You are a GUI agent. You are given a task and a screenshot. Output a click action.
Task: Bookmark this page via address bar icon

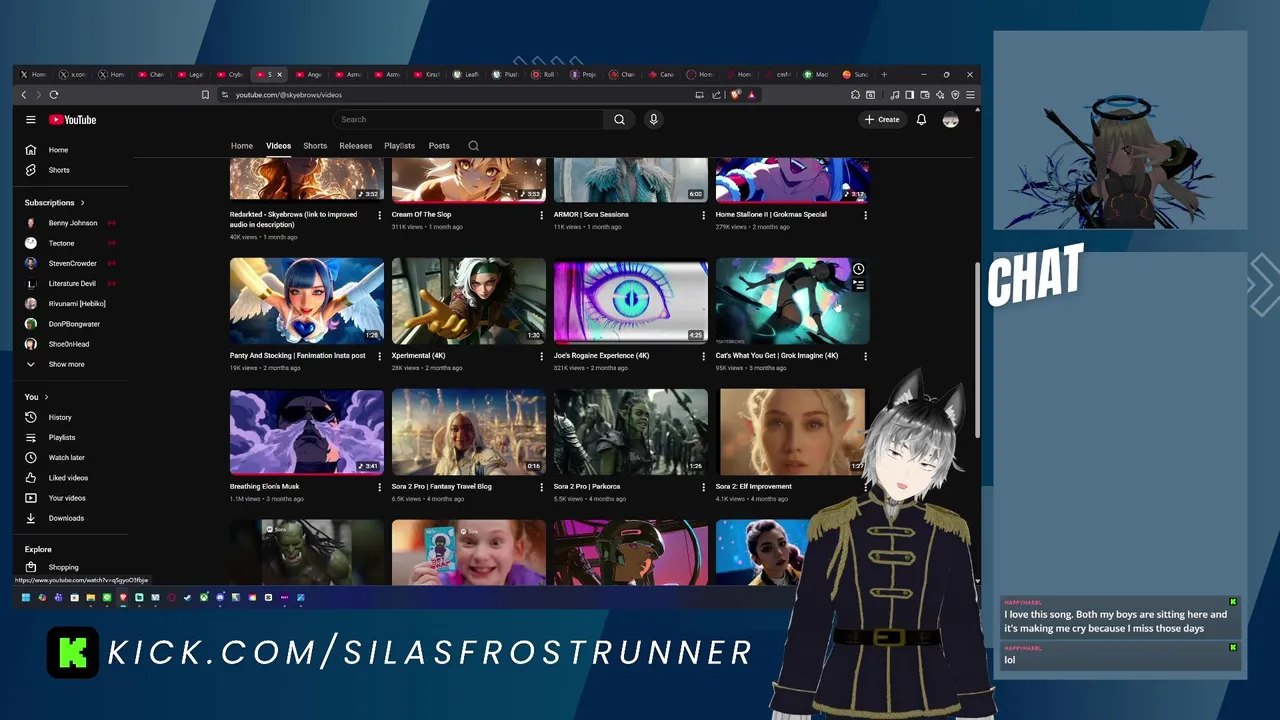click(x=205, y=95)
